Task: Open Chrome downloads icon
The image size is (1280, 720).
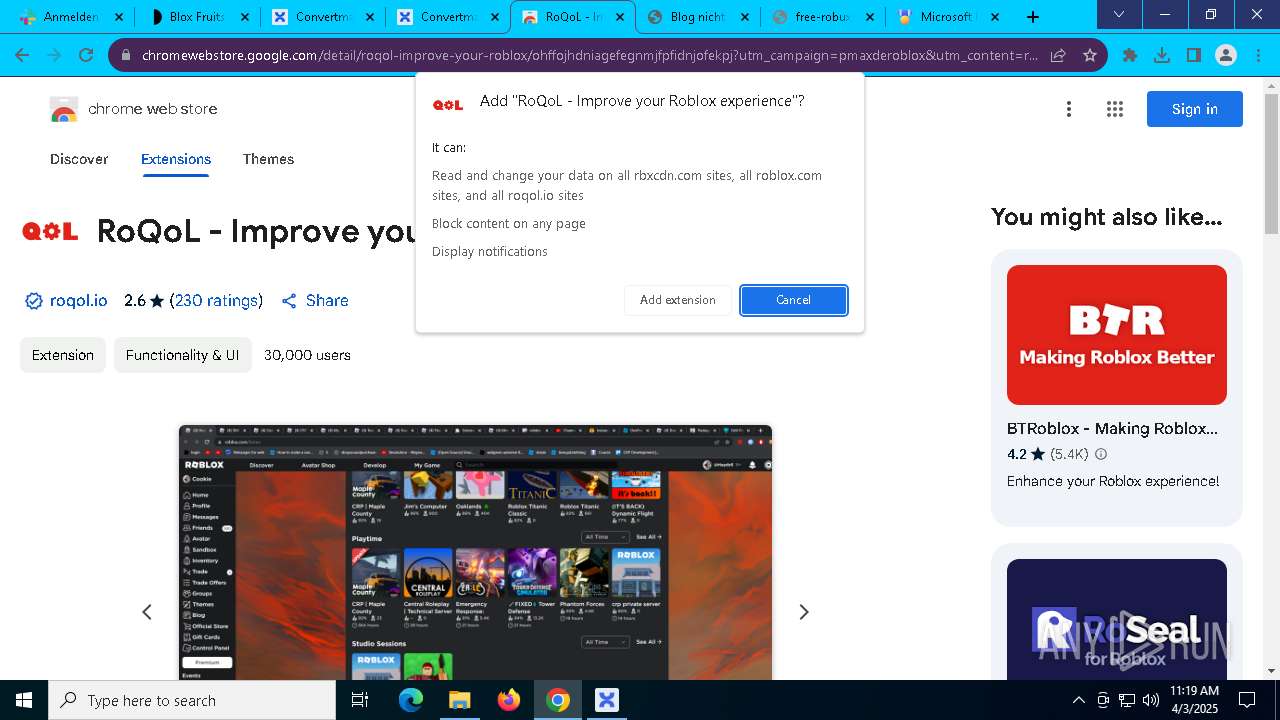Action: pyautogui.click(x=1162, y=56)
